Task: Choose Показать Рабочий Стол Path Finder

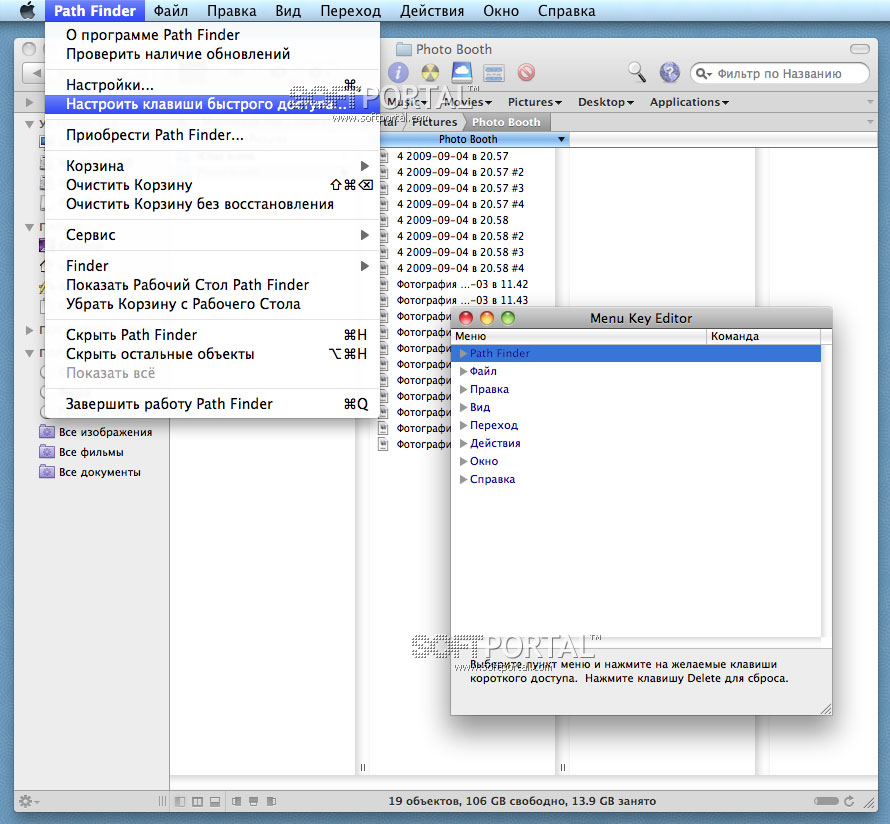Action: [212, 285]
